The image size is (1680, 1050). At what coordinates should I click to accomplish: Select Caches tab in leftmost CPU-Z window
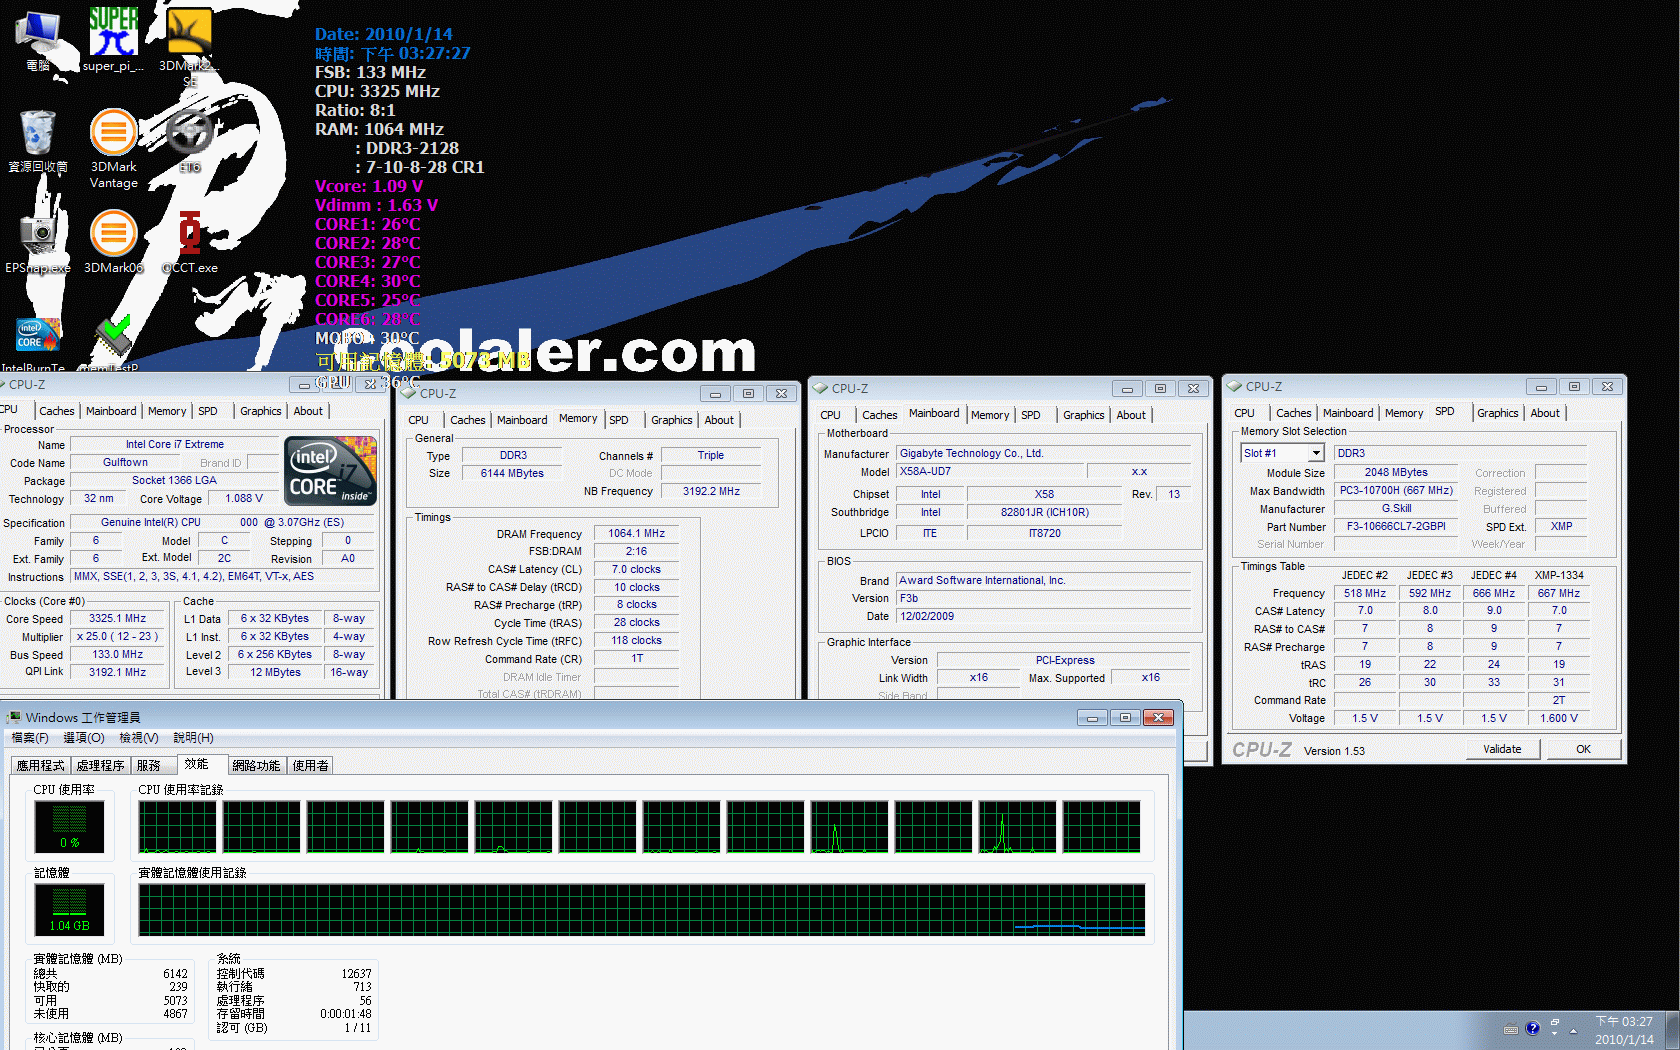[x=57, y=411]
